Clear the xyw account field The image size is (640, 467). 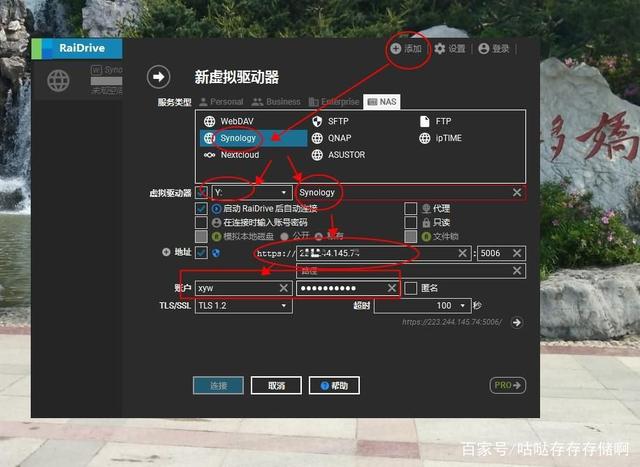284,288
